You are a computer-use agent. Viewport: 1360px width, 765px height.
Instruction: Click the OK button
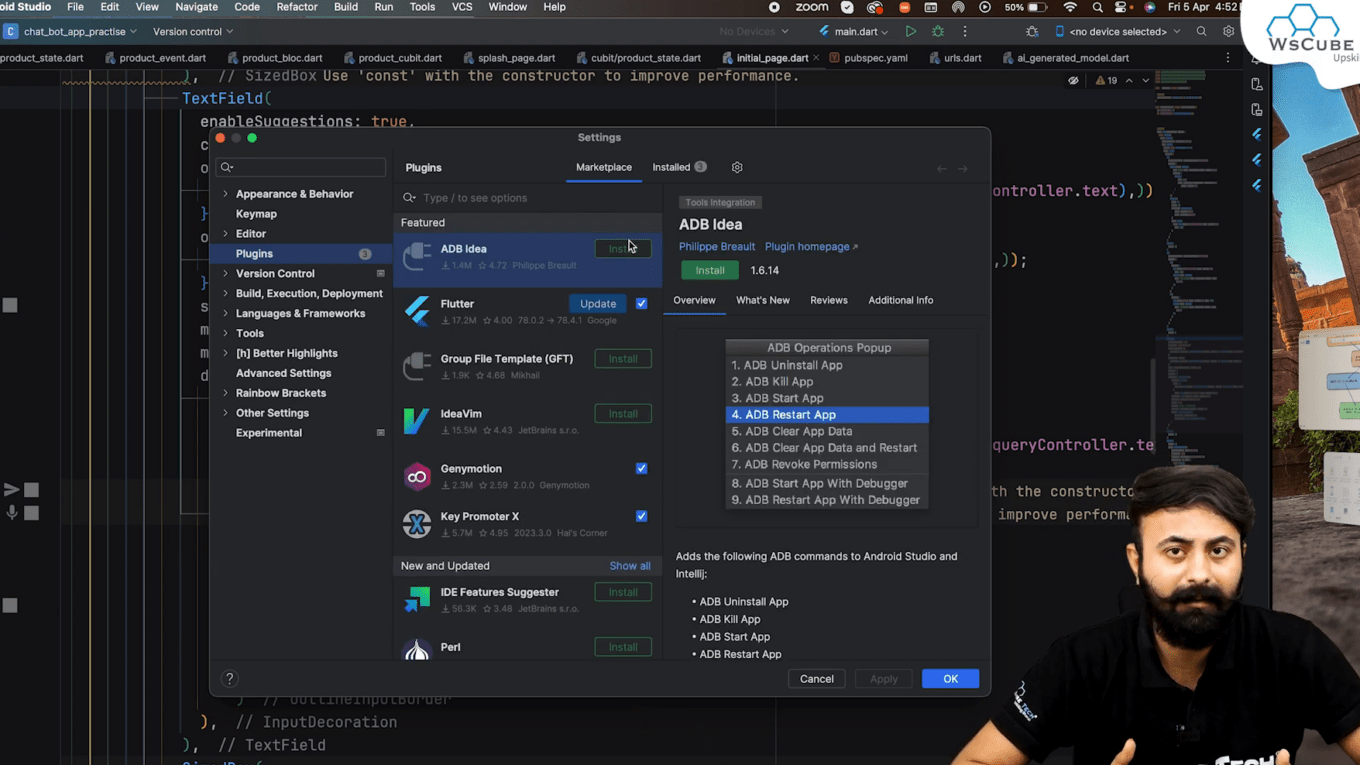(950, 679)
